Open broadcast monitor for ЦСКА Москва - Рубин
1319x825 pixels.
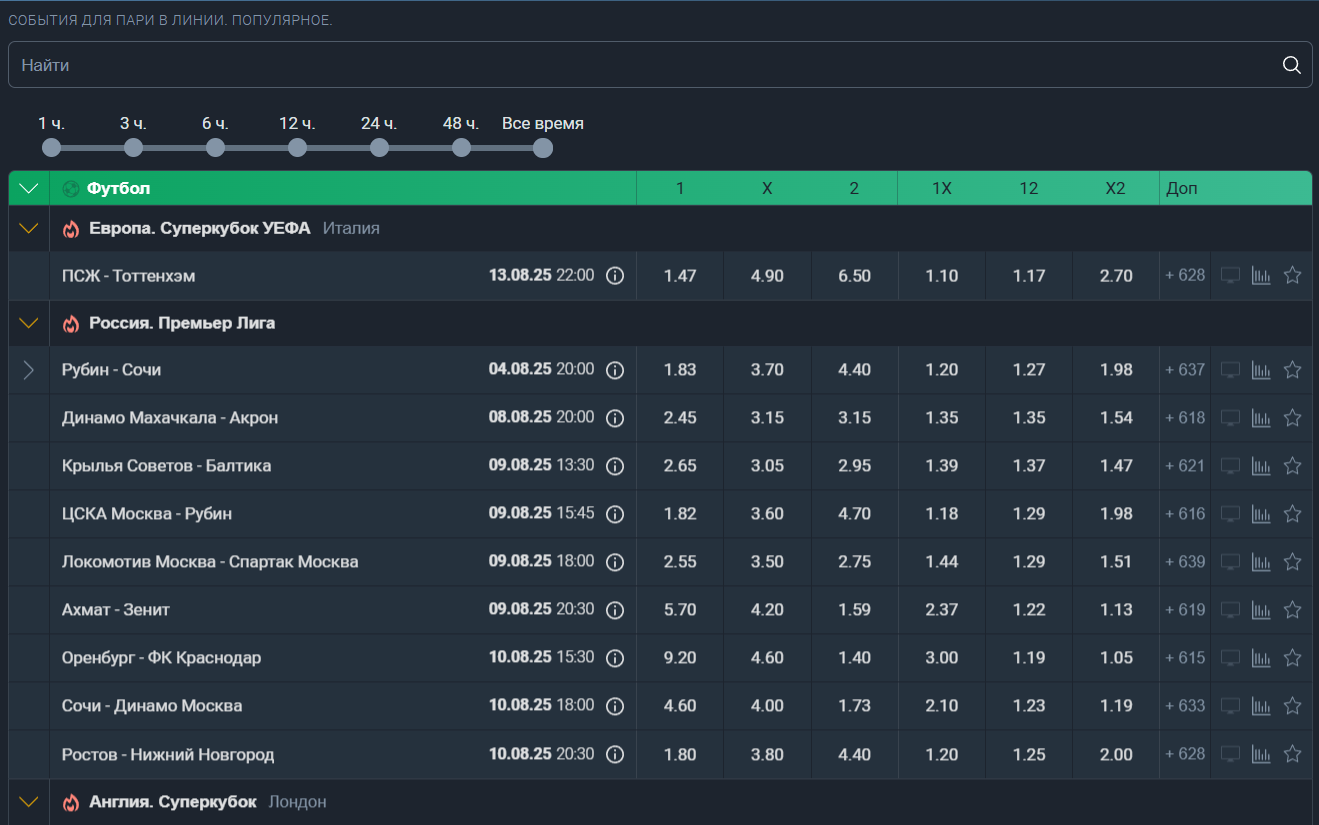coord(1230,514)
